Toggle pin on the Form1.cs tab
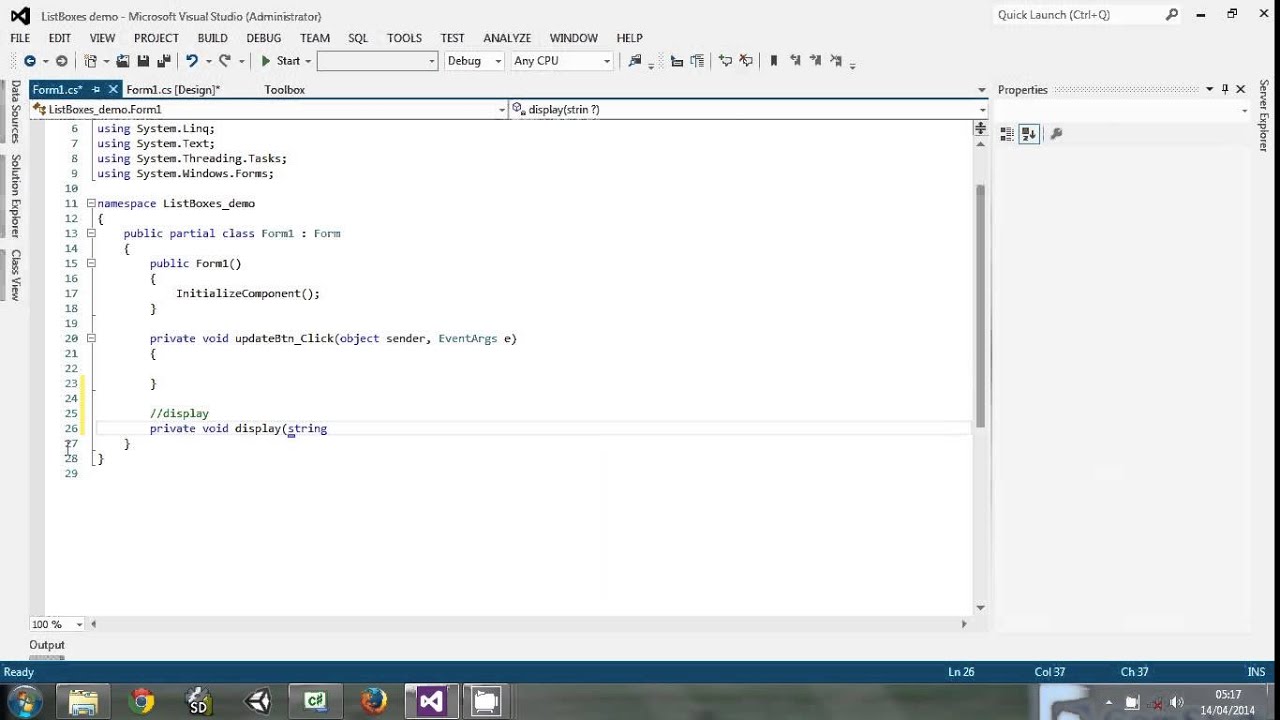This screenshot has width=1280, height=720. [96, 90]
